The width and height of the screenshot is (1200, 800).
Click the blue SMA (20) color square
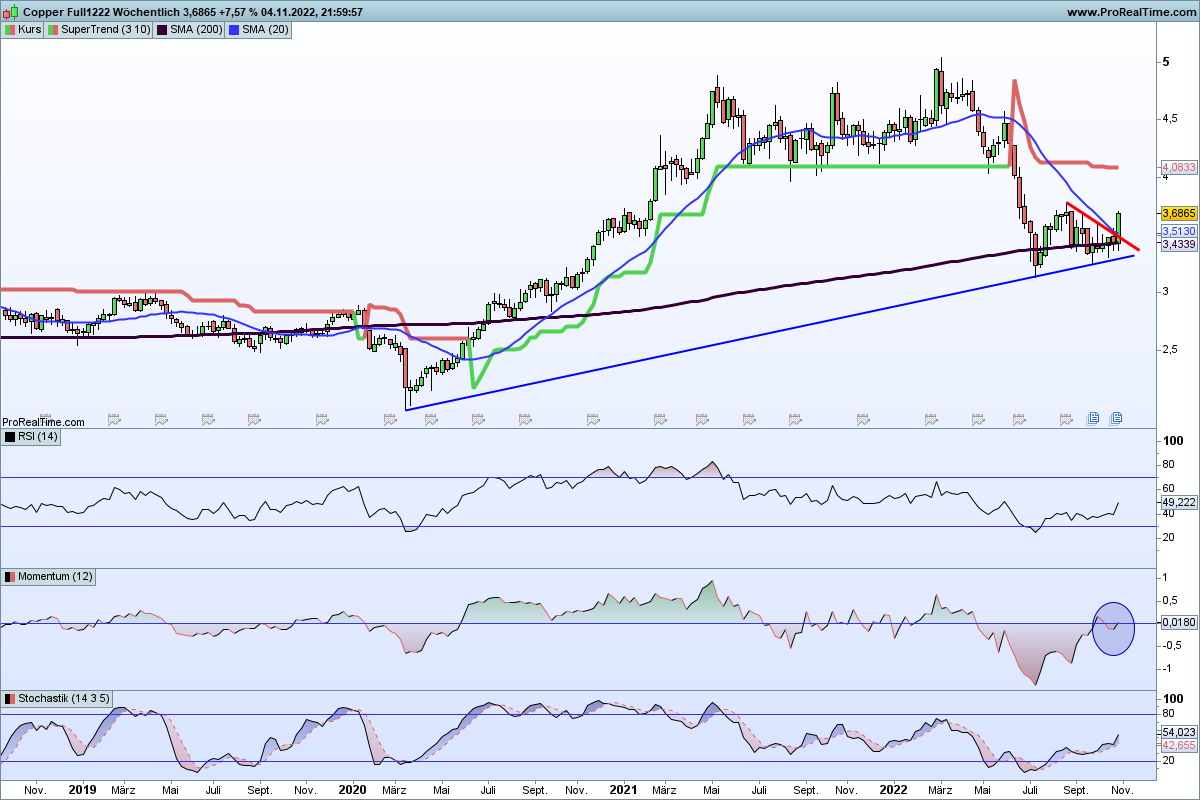[x=235, y=30]
